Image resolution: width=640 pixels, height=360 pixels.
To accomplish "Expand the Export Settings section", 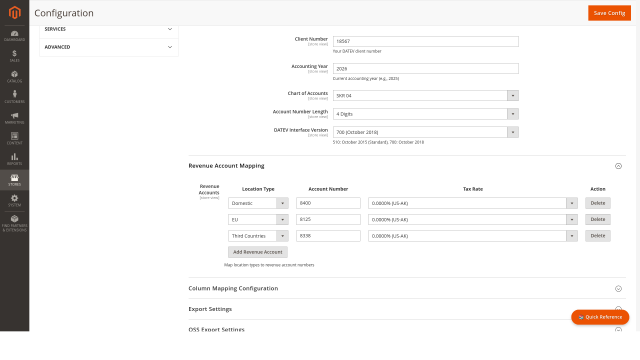I will (407, 309).
